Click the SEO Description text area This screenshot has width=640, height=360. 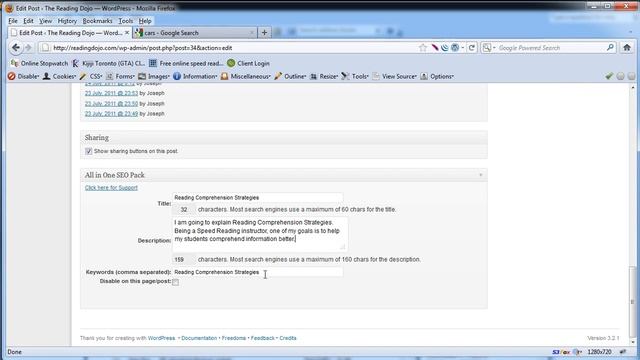click(260, 234)
